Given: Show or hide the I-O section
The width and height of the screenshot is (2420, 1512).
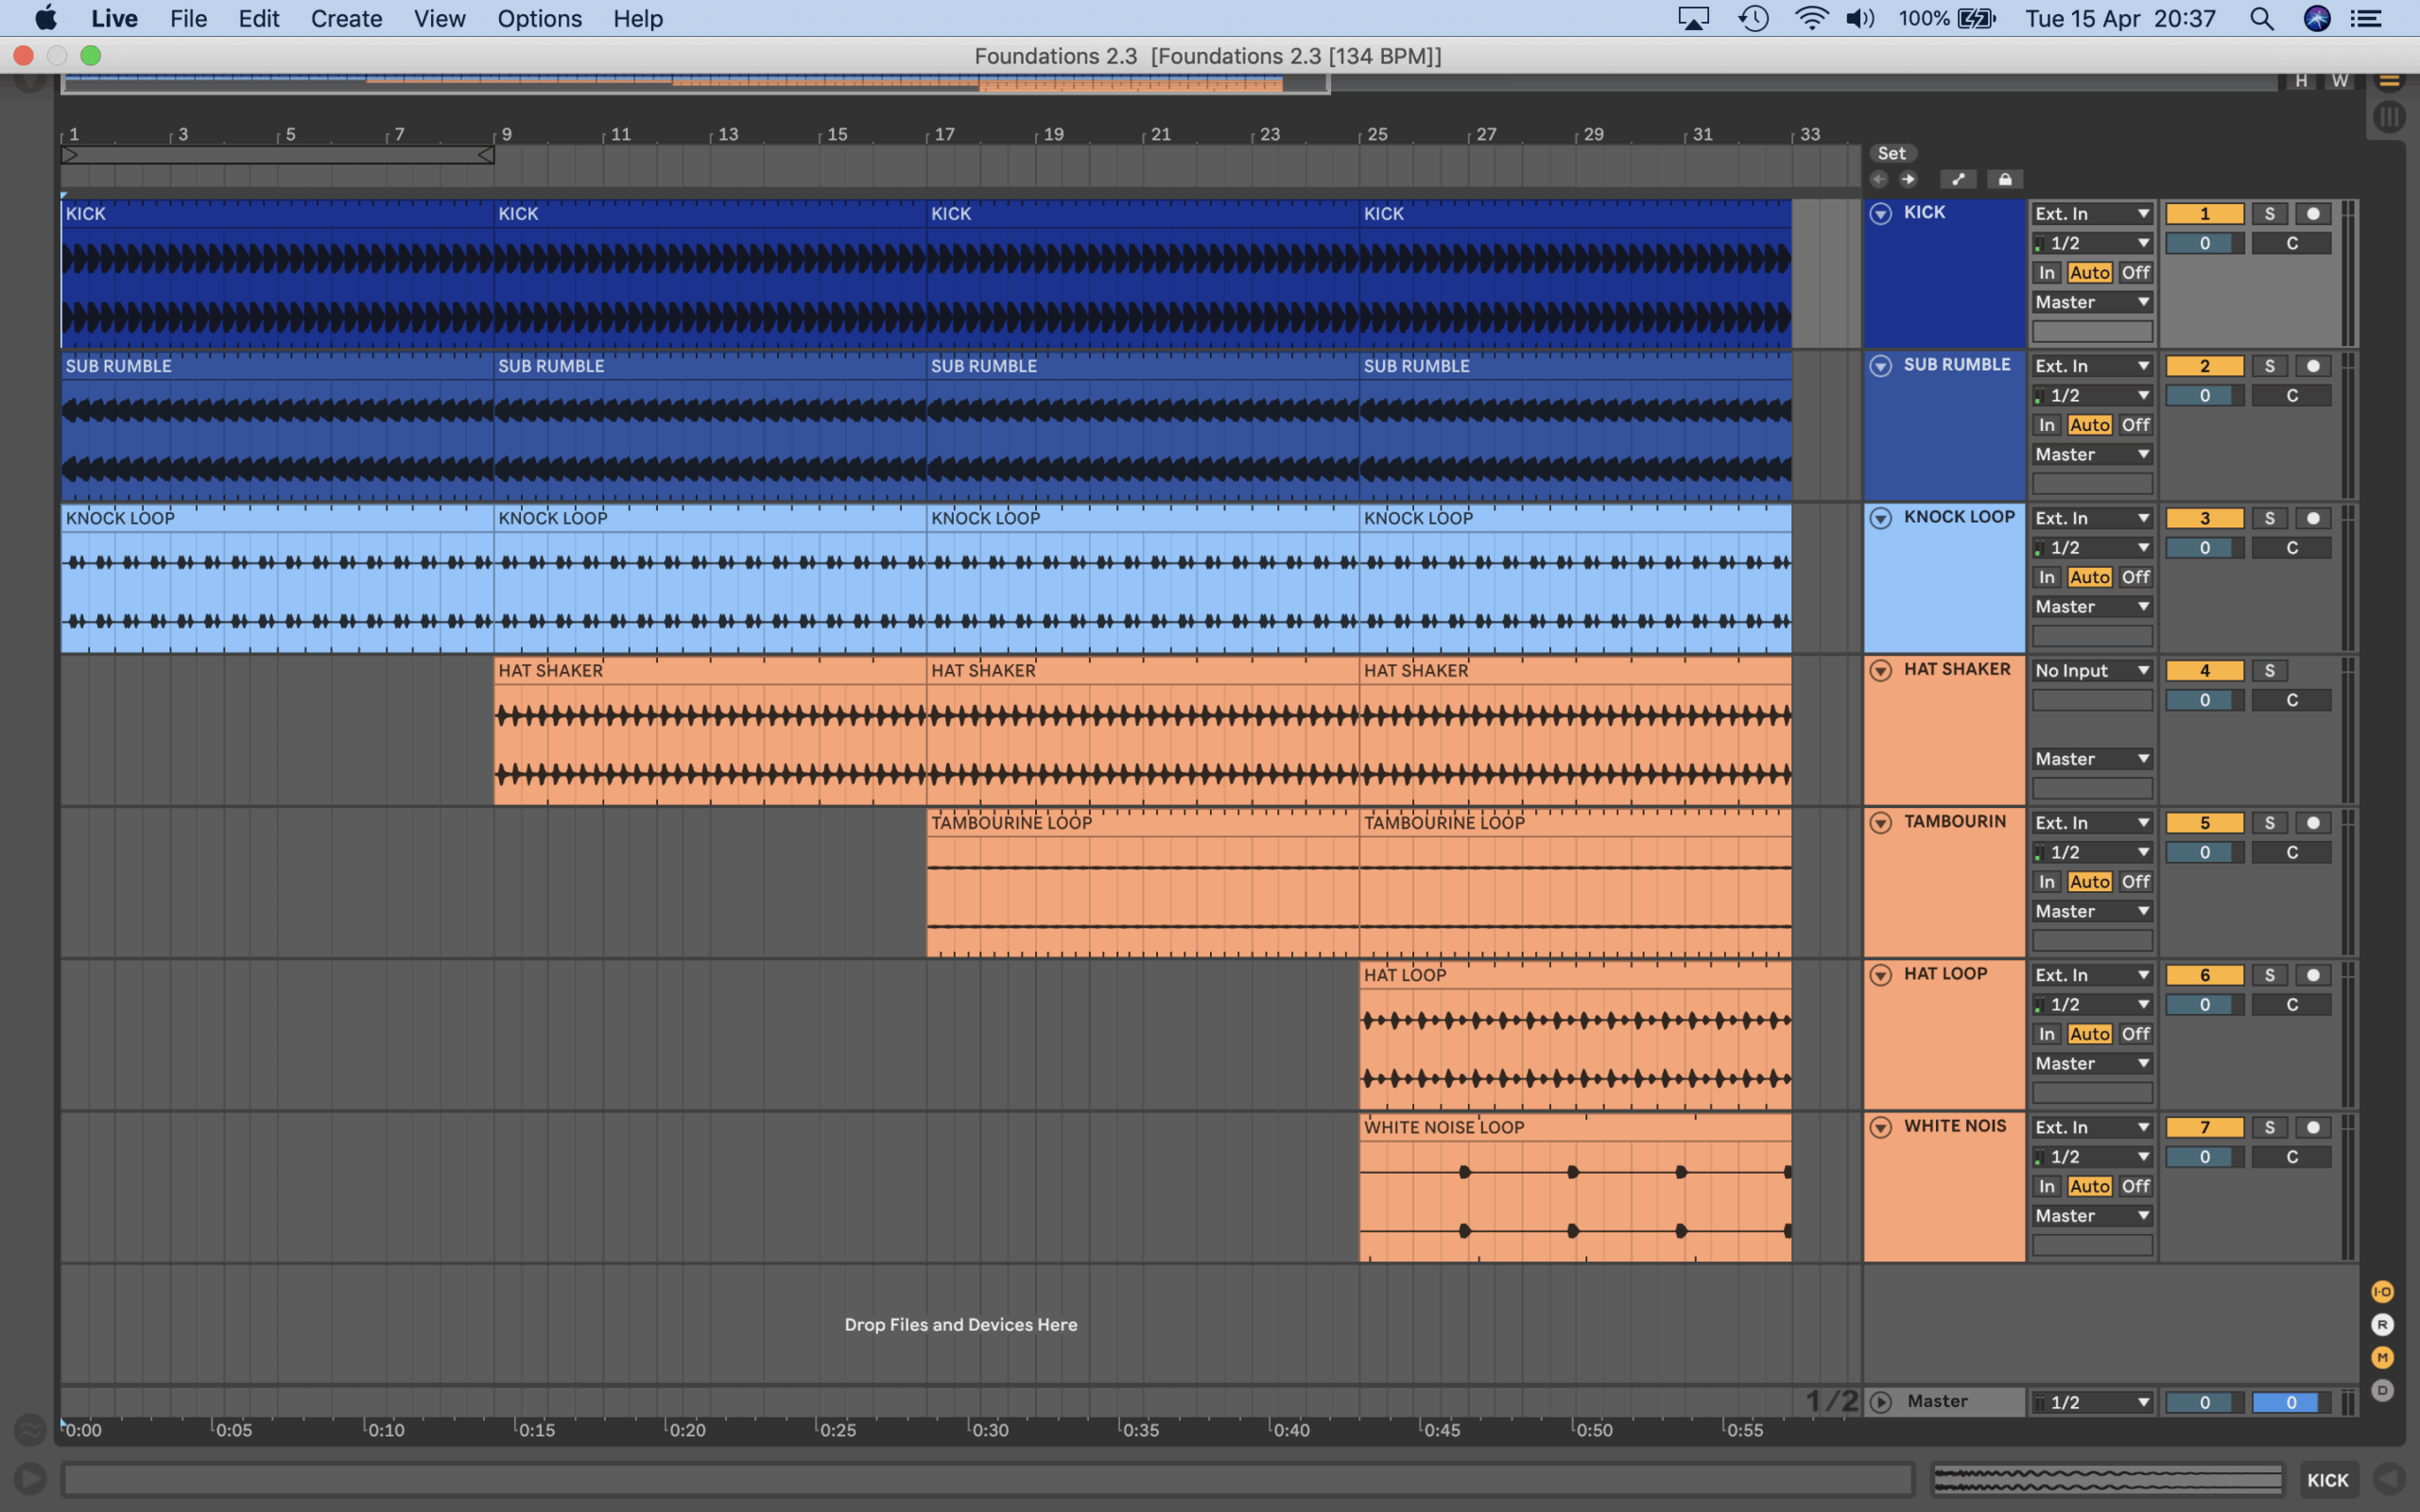Looking at the screenshot, I should click(2382, 1292).
